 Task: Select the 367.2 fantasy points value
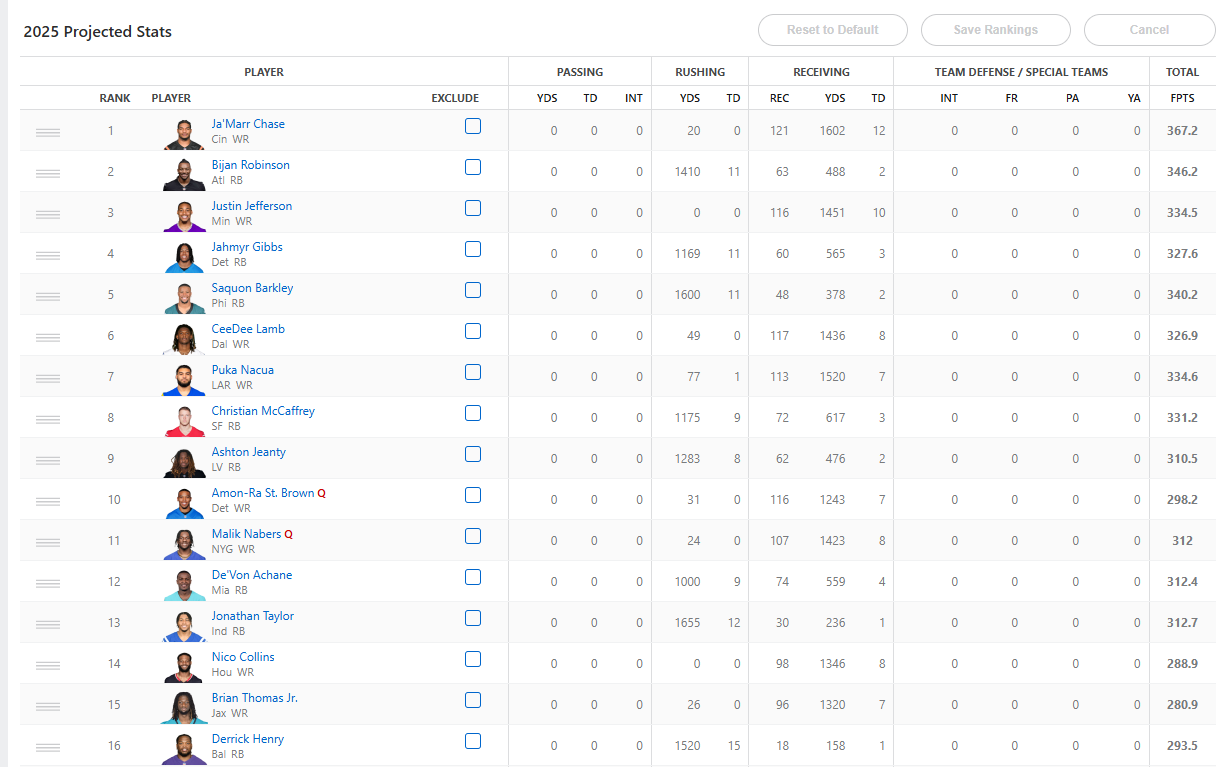[1182, 131]
